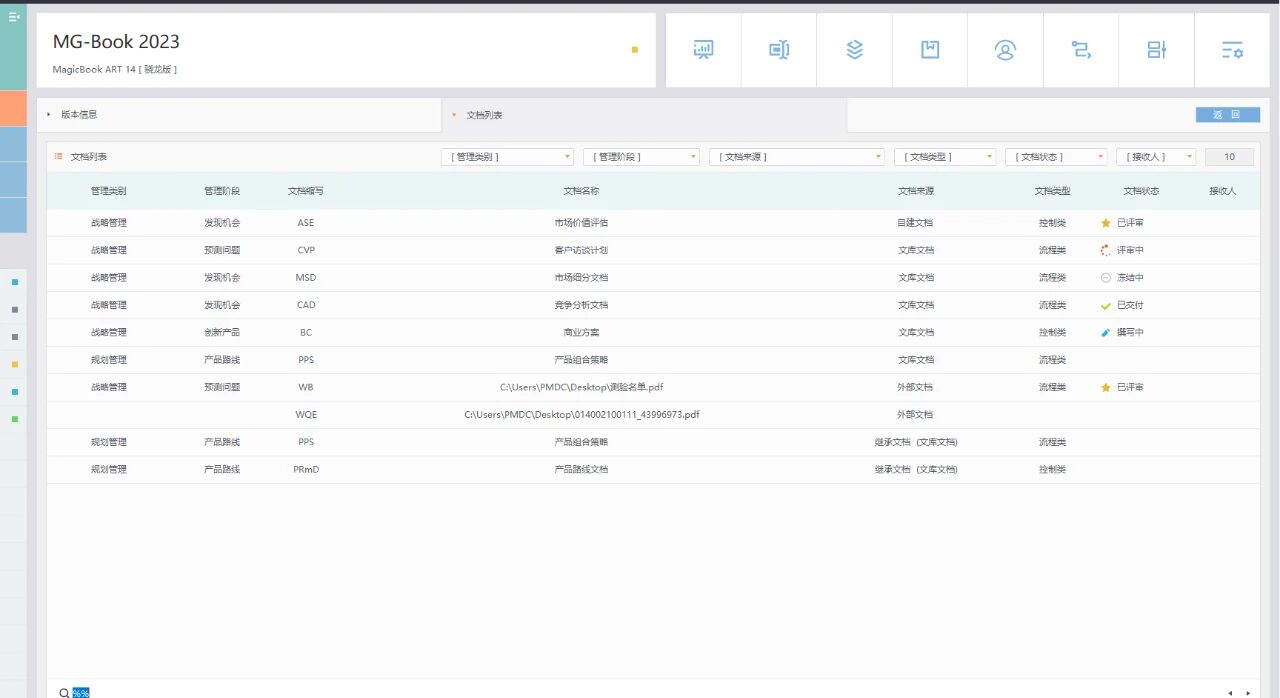Click the text rename field icon

(779, 50)
